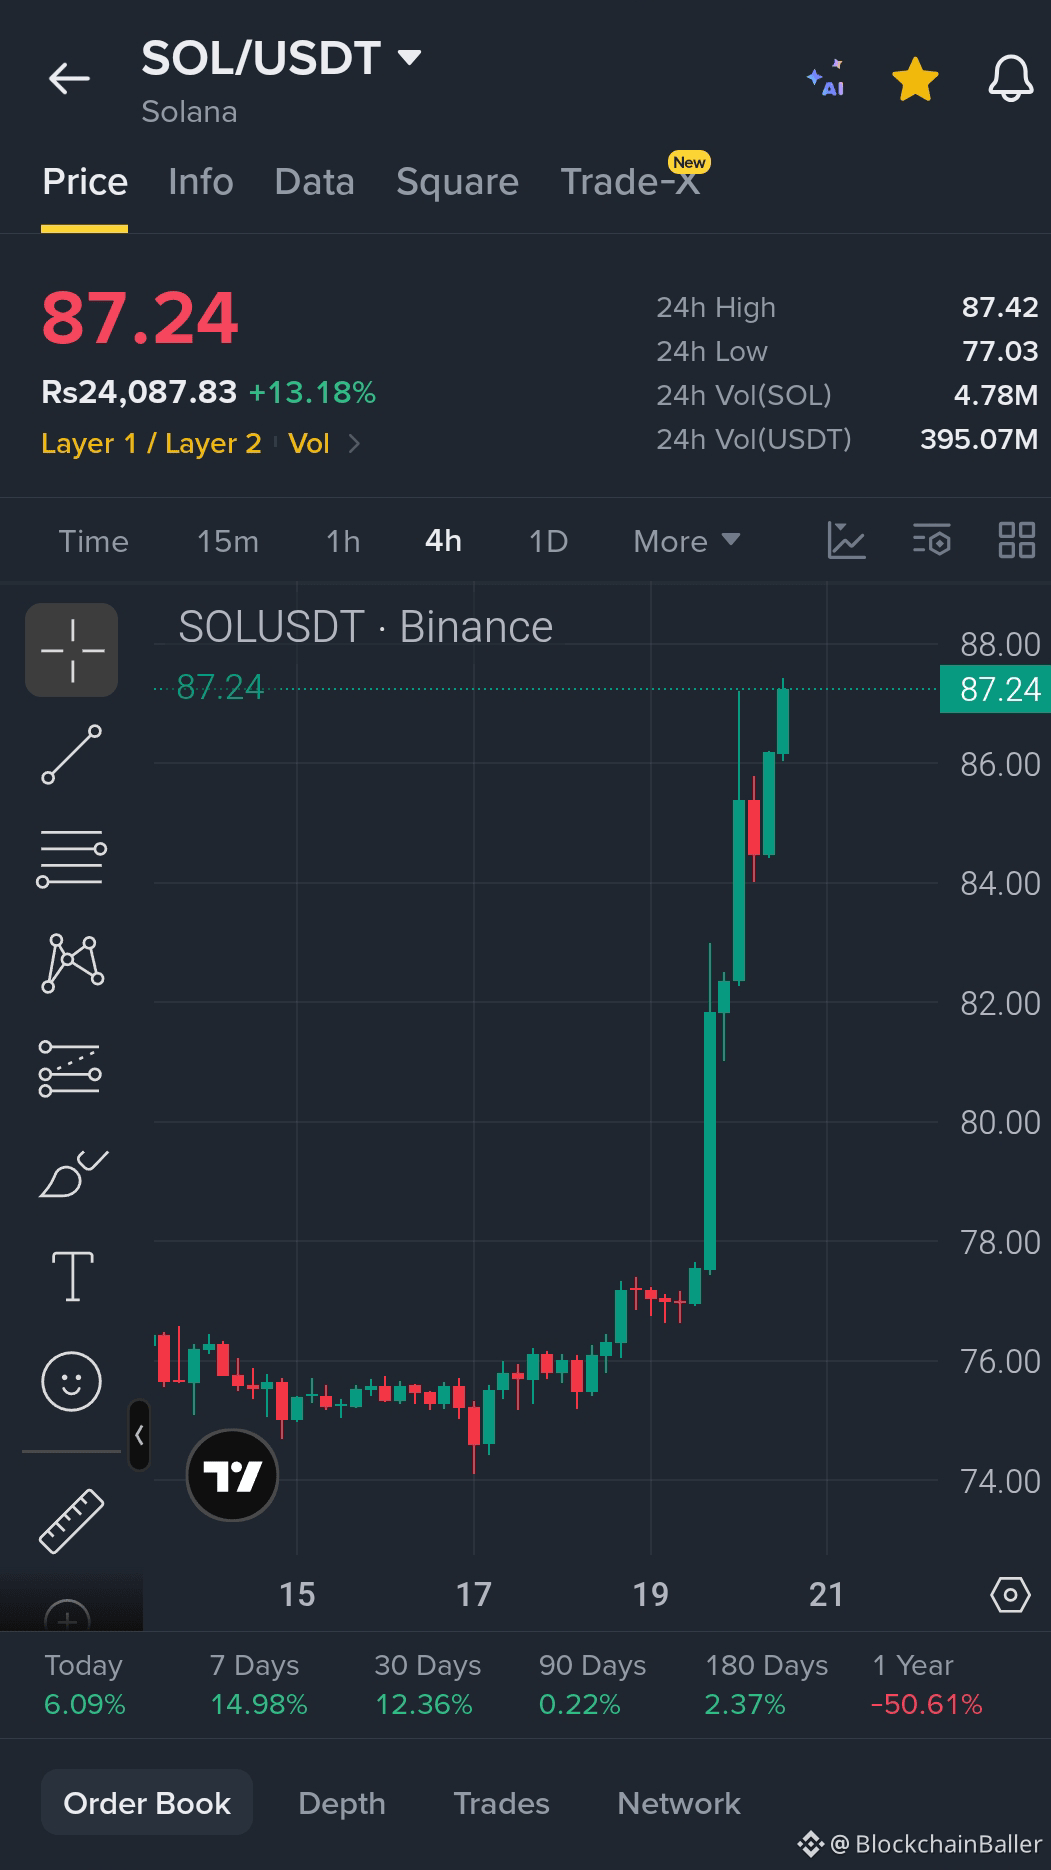Click the 87.24 current price label on axis
1051x1870 pixels.
pyautogui.click(x=995, y=689)
